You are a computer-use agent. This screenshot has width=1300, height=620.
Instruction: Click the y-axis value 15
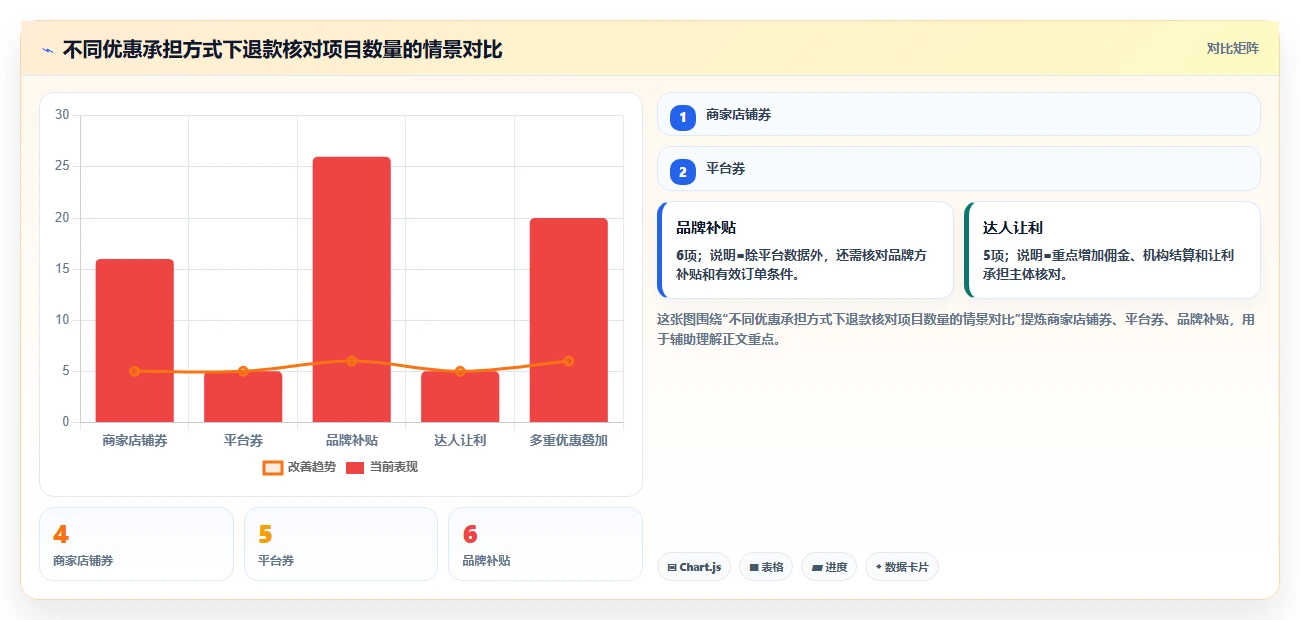click(x=62, y=269)
